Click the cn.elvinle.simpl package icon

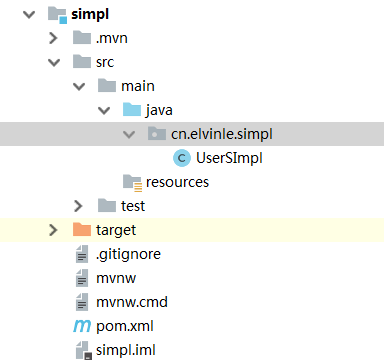click(157, 134)
